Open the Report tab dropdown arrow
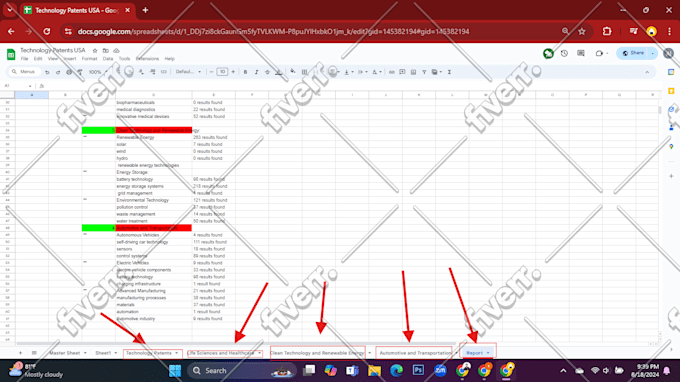The width and height of the screenshot is (680, 382). pos(488,353)
